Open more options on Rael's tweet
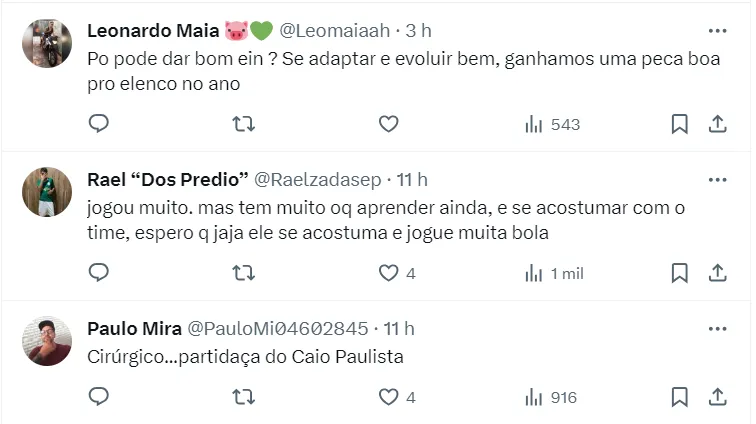The width and height of the screenshot is (756, 424). pyautogui.click(x=717, y=179)
